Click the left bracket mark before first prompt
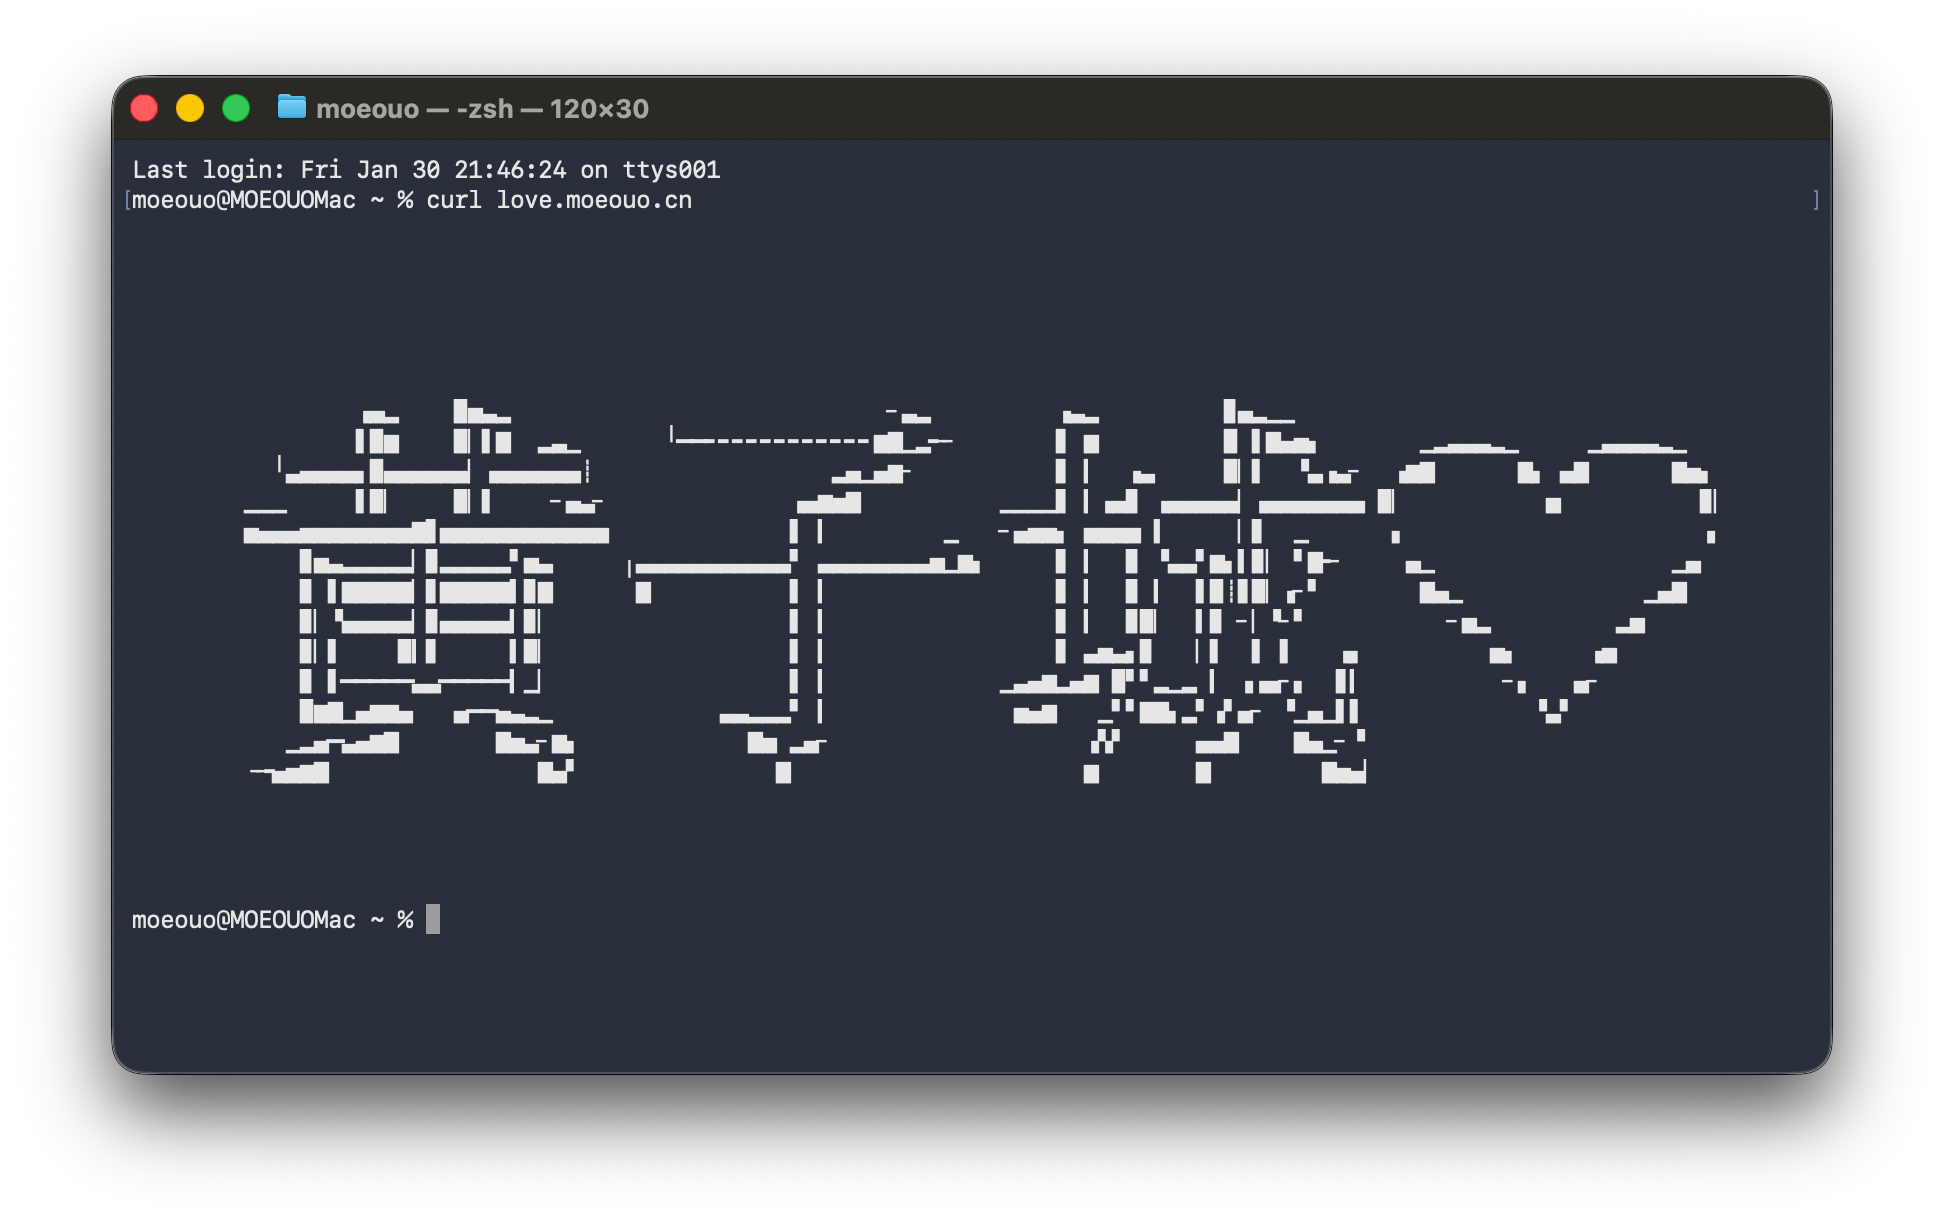 tap(127, 200)
